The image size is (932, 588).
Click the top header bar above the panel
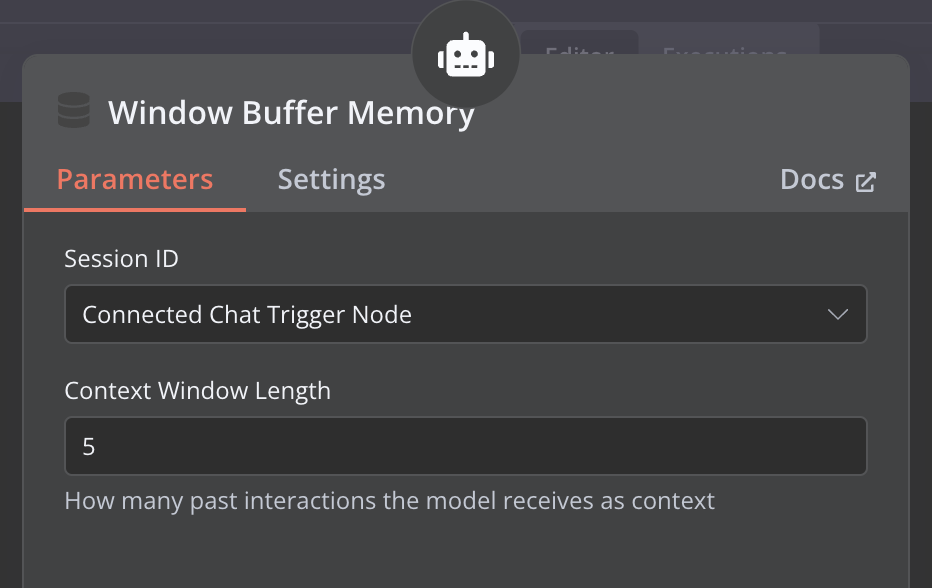tap(200, 12)
